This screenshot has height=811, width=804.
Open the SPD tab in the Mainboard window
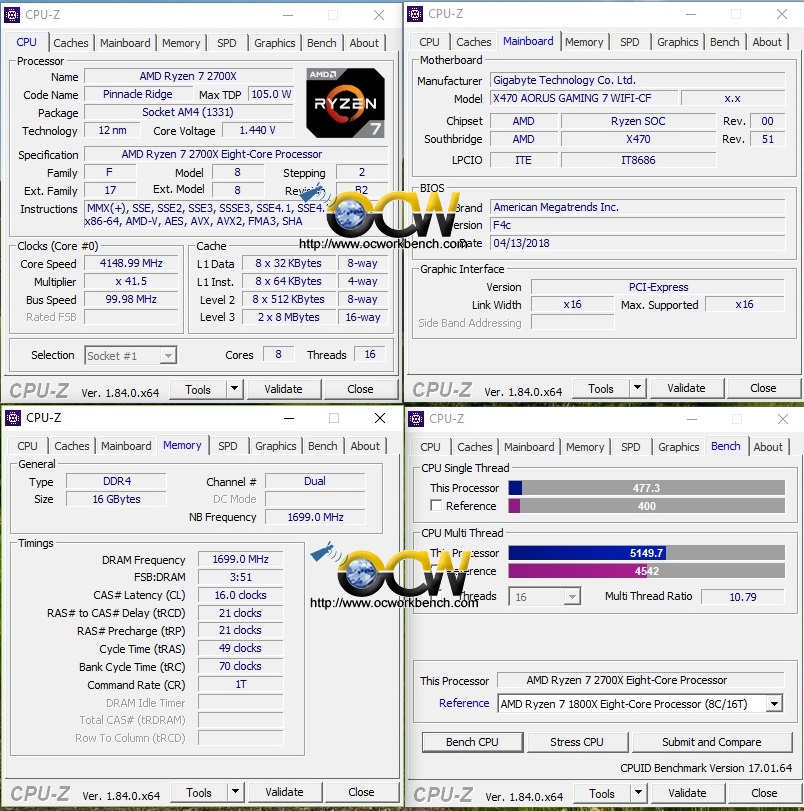(630, 42)
